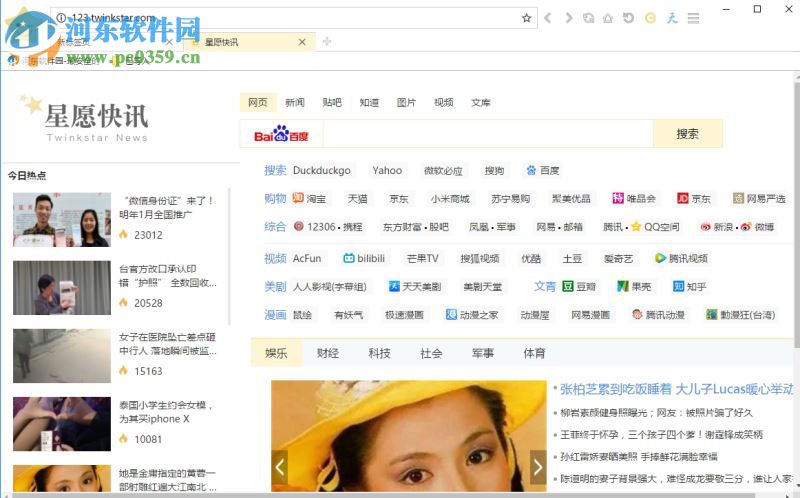Select the 贴吧 search tab
The width and height of the screenshot is (800, 498).
click(x=332, y=103)
